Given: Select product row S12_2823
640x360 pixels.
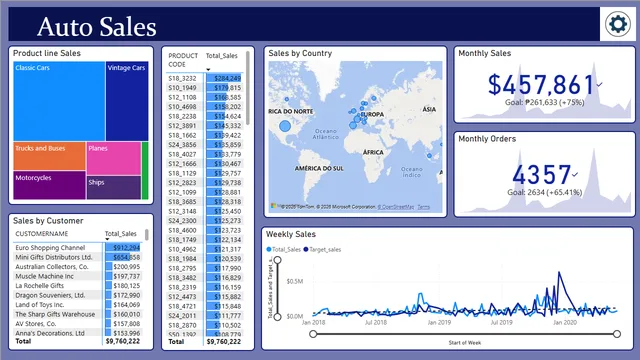Looking at the screenshot, I should pos(204,182).
